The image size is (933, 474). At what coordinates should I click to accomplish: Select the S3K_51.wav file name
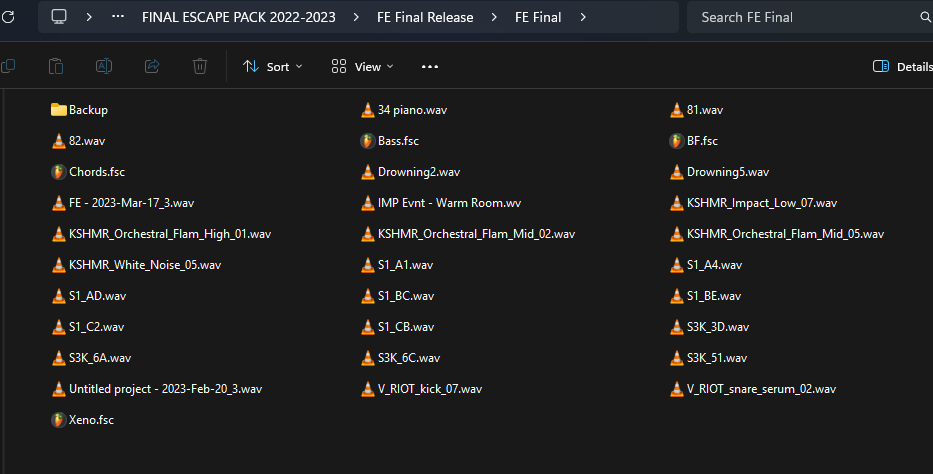pos(716,357)
